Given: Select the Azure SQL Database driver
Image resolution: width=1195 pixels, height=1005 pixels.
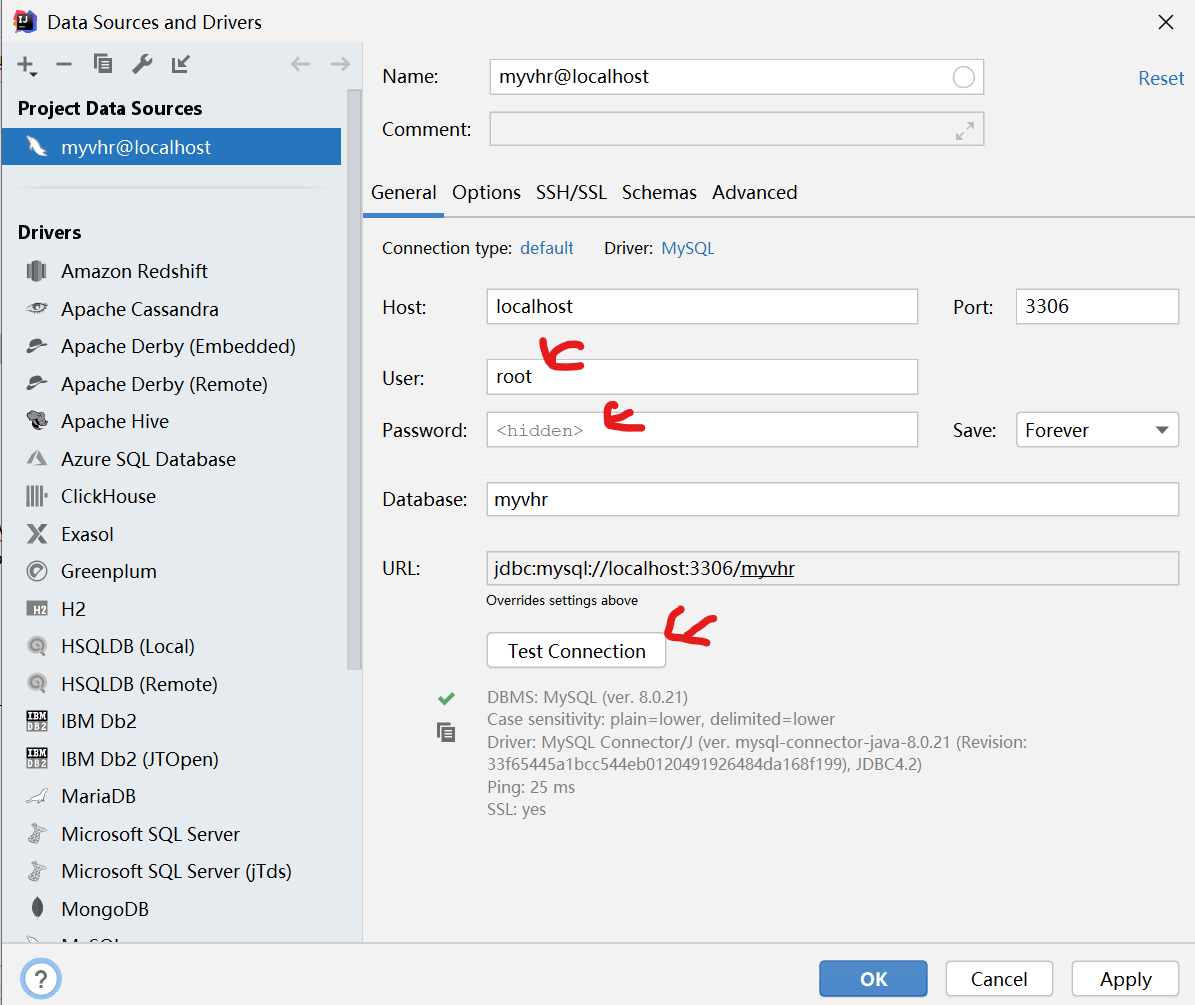Looking at the screenshot, I should click(149, 459).
